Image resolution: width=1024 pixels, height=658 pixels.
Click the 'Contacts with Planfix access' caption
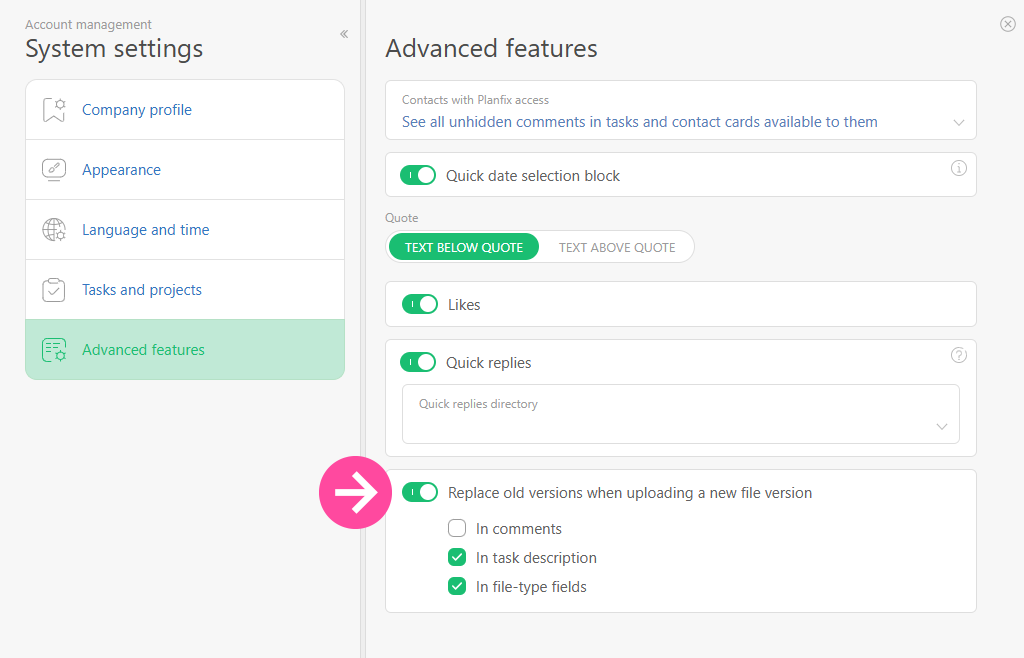pyautogui.click(x=475, y=100)
